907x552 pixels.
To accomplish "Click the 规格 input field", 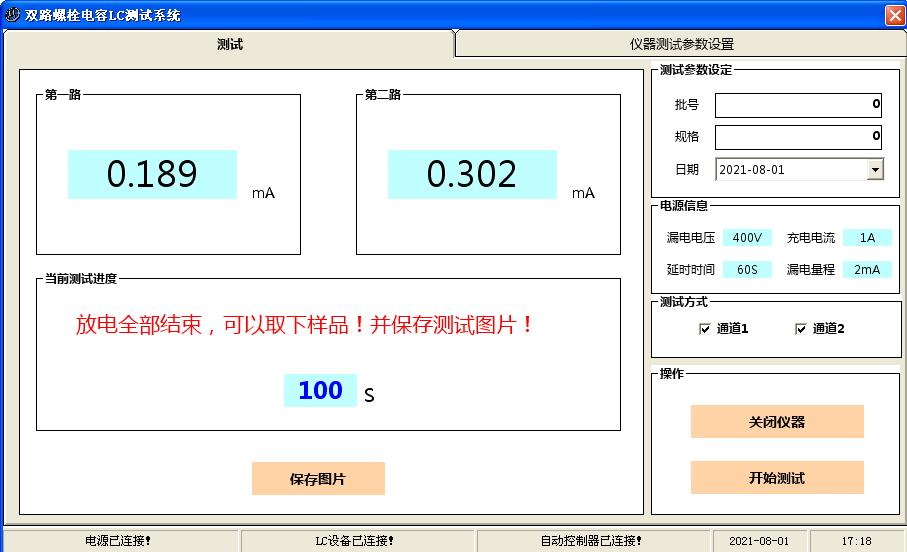I will point(798,137).
